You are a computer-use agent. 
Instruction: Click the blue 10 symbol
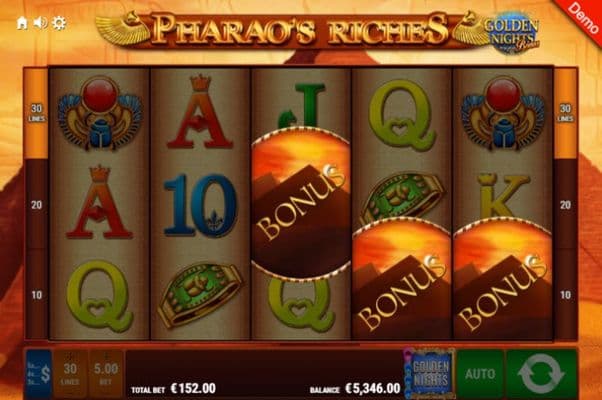coord(200,205)
